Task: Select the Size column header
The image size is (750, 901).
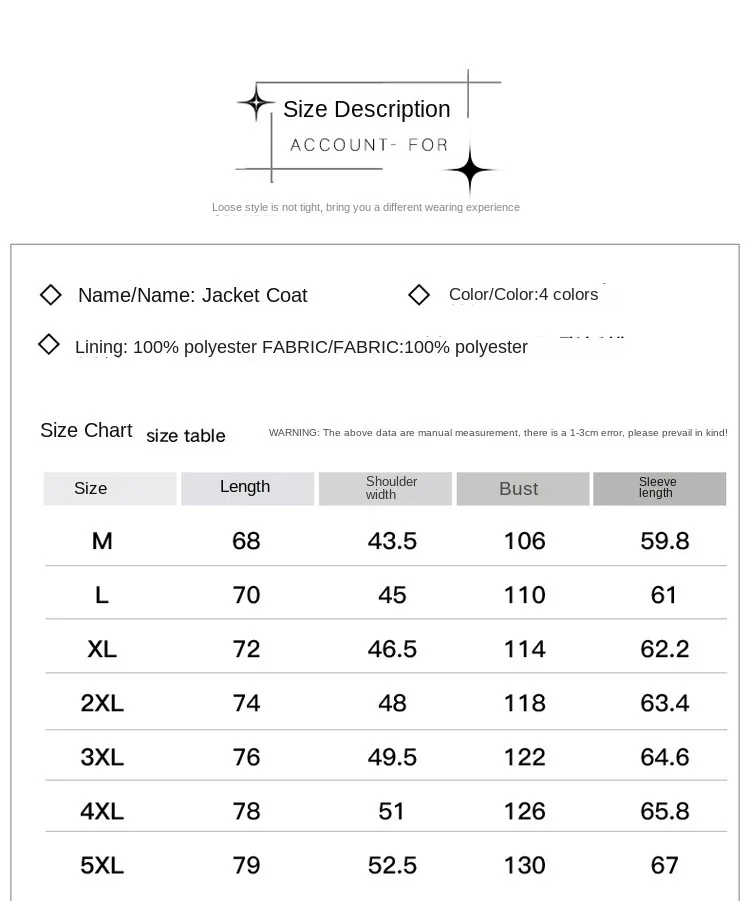Action: 110,488
